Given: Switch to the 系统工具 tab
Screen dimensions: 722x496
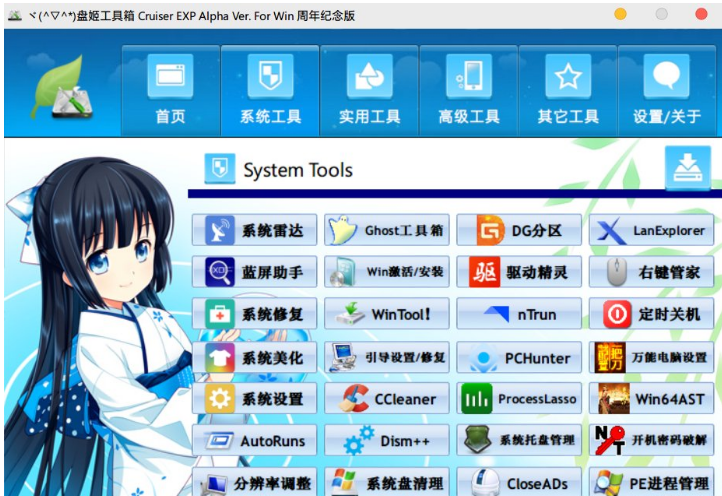Looking at the screenshot, I should click(270, 91).
